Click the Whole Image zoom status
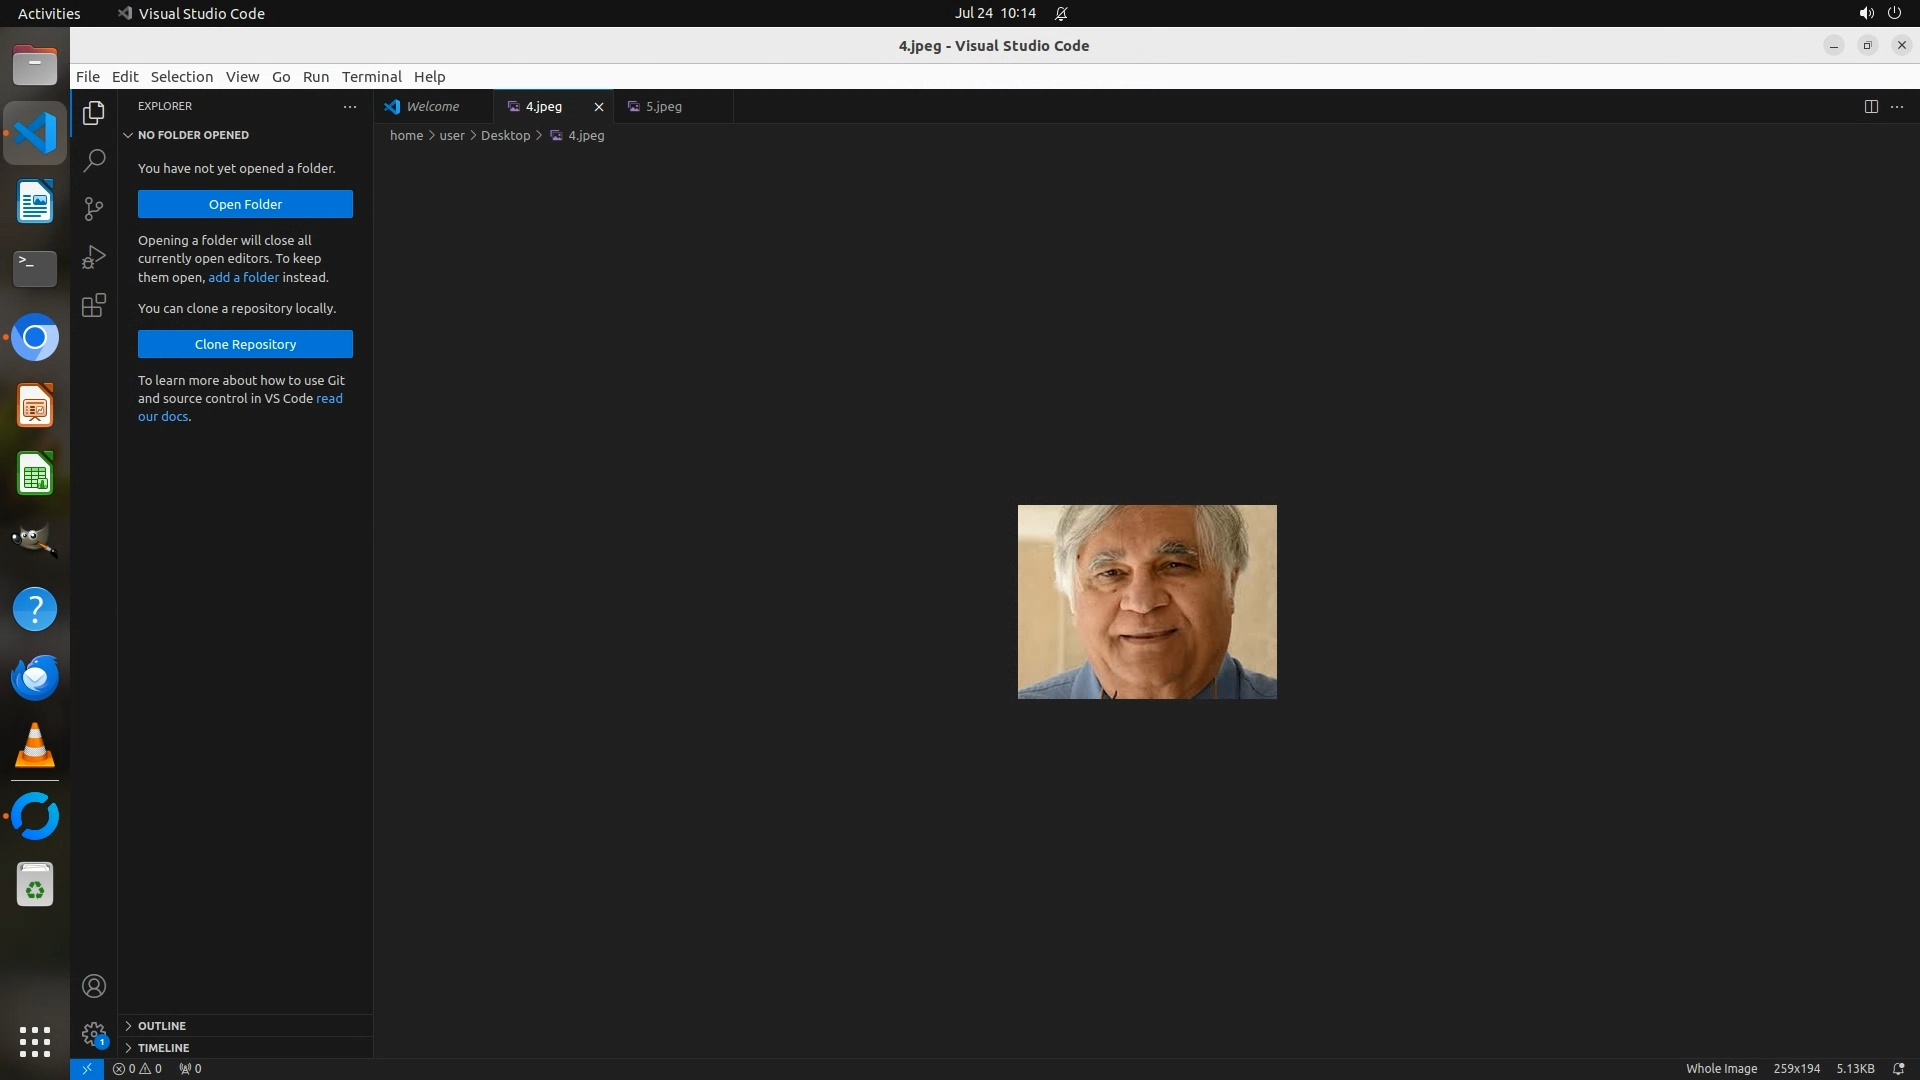1920x1080 pixels. tap(1721, 1068)
